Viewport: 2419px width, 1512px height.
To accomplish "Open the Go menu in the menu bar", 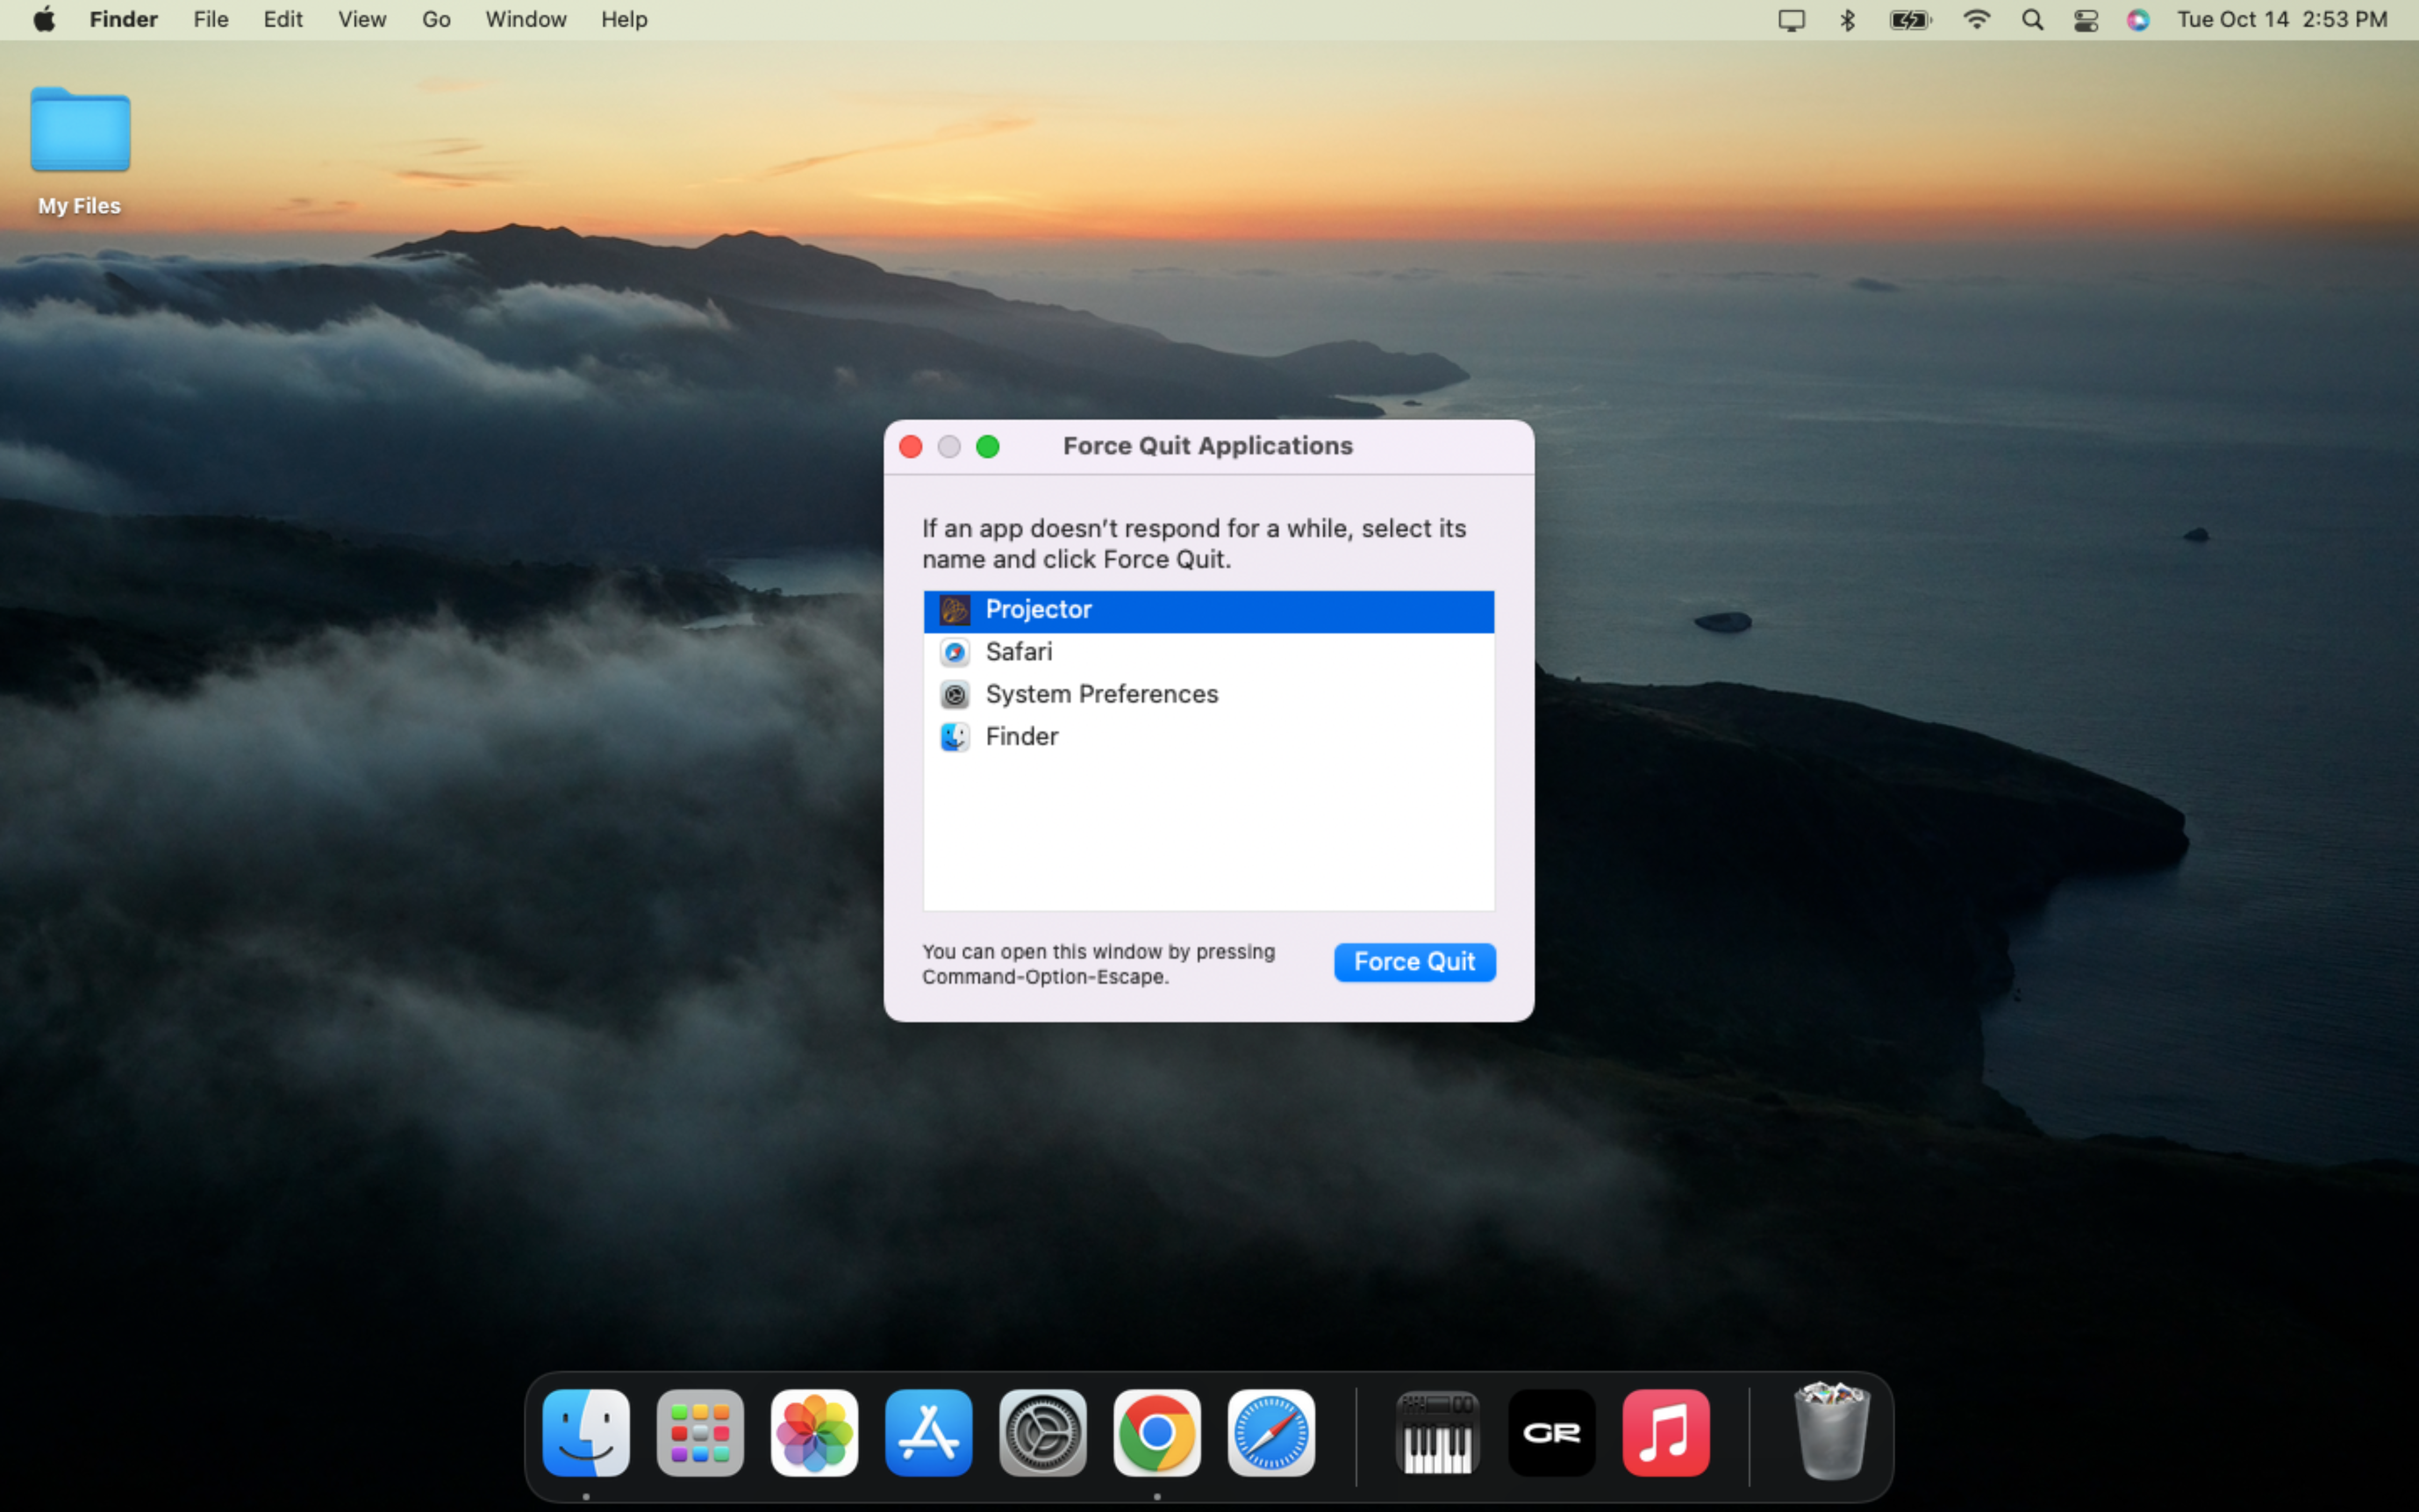I will pos(435,19).
